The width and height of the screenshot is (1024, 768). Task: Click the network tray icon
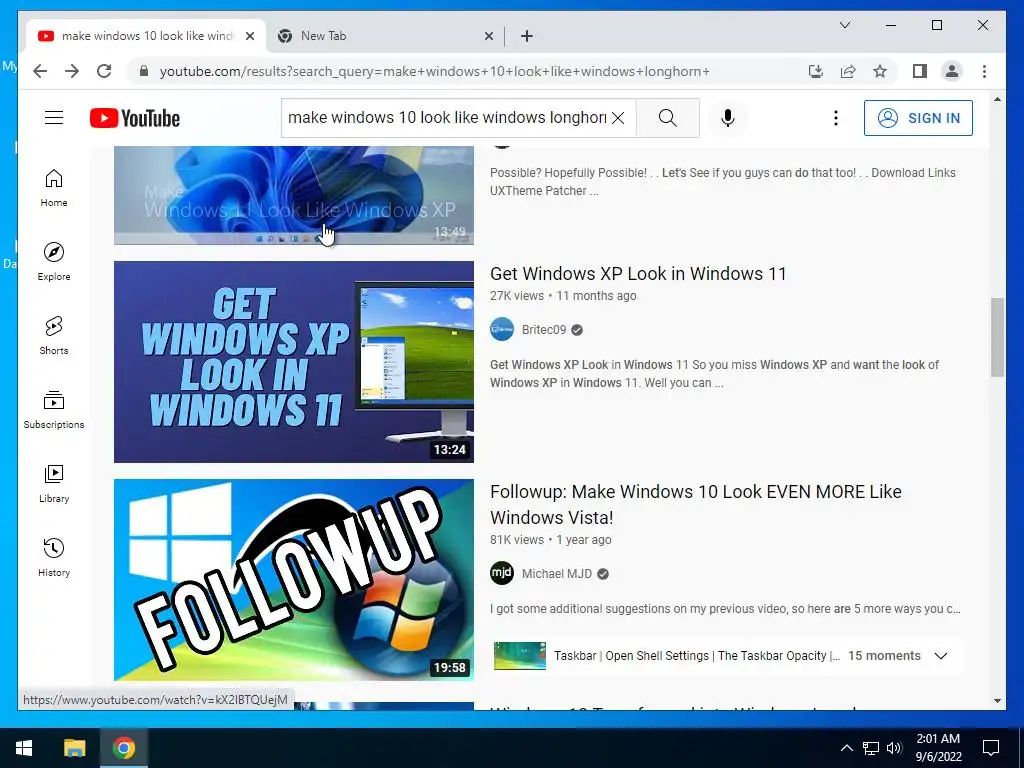point(871,748)
